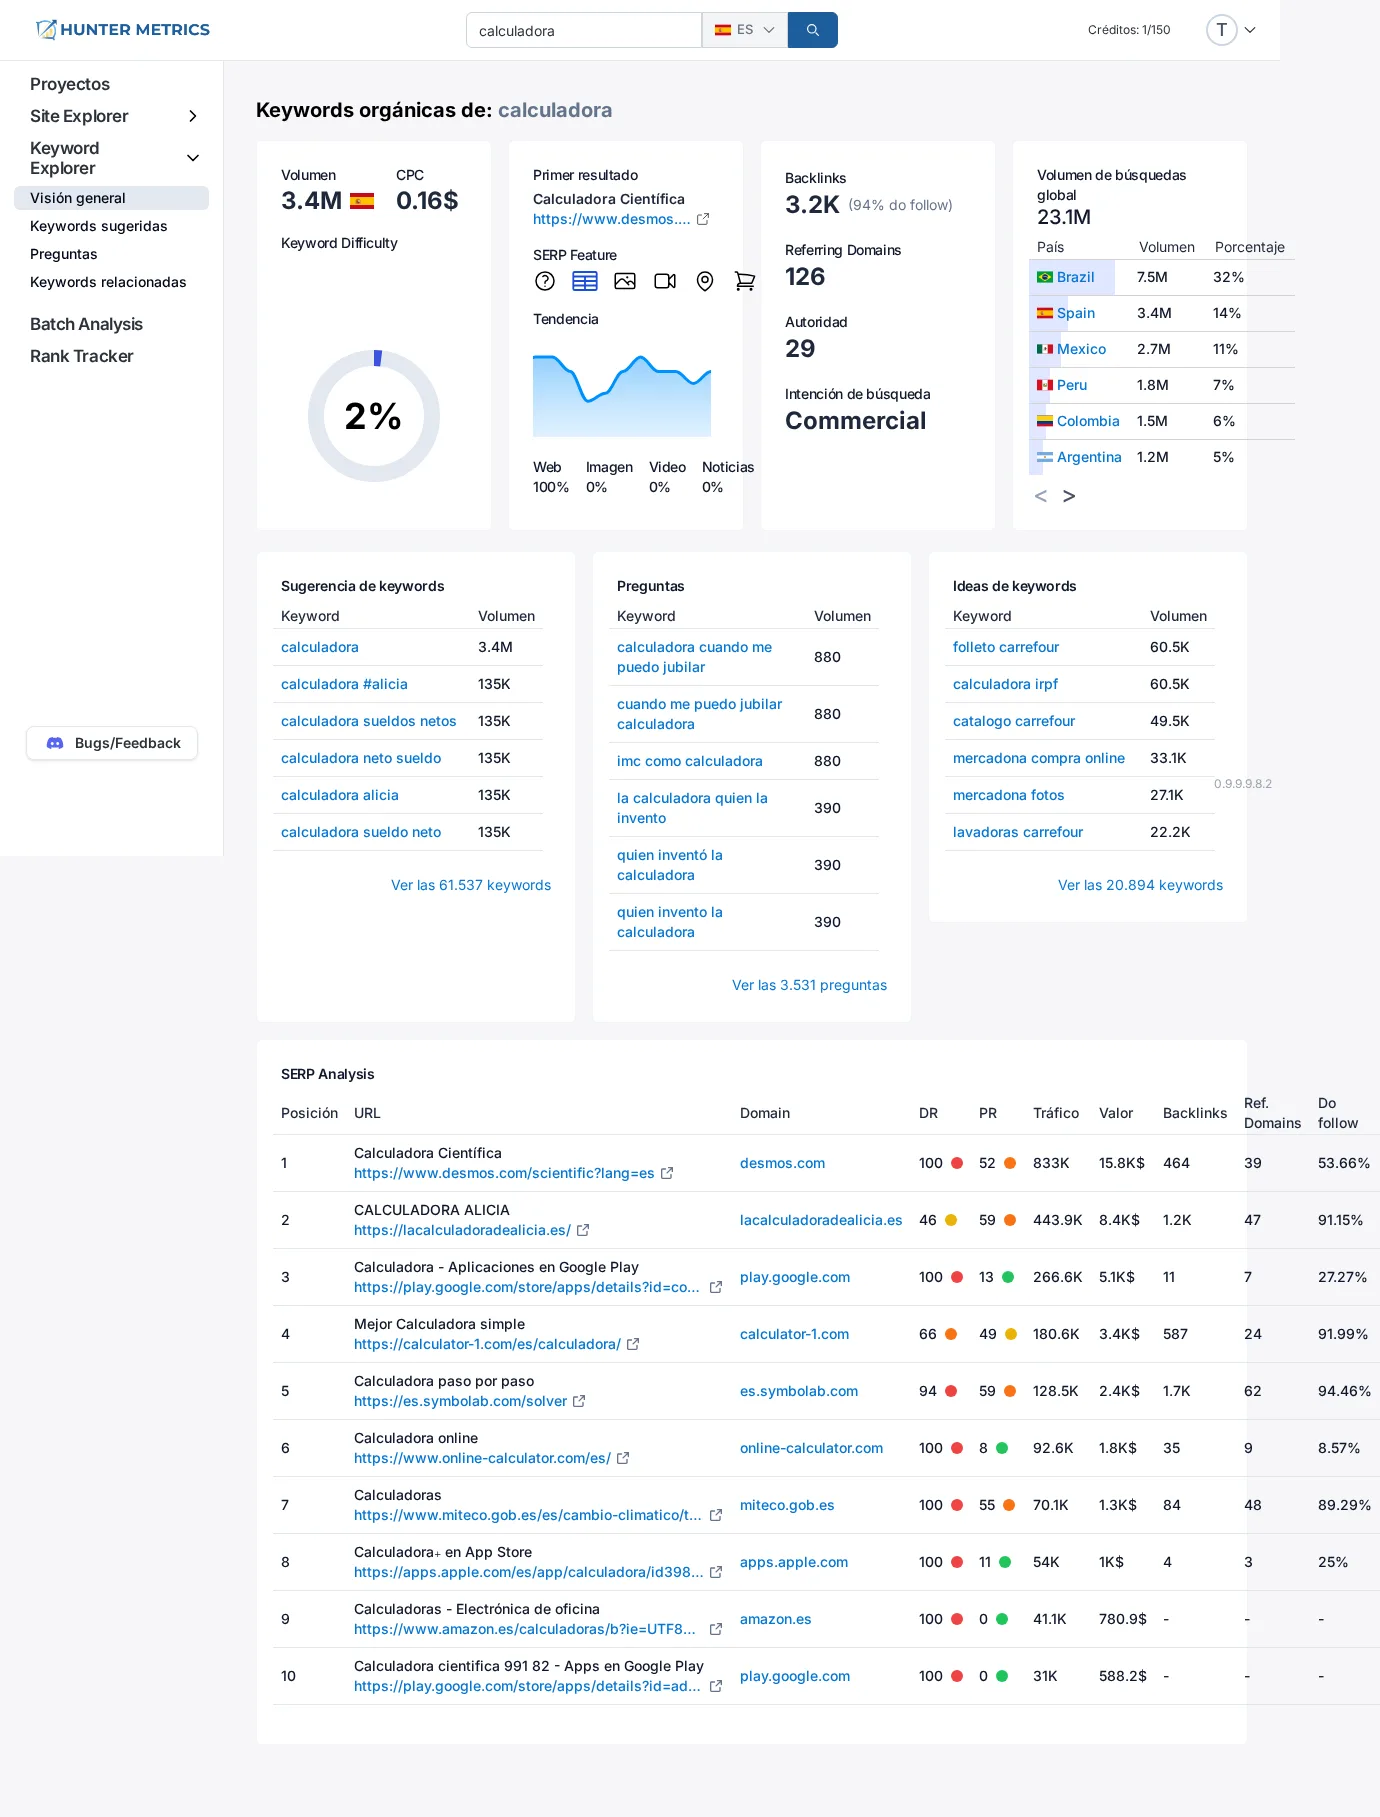Open Rank Tracker in sidebar

tap(81, 356)
